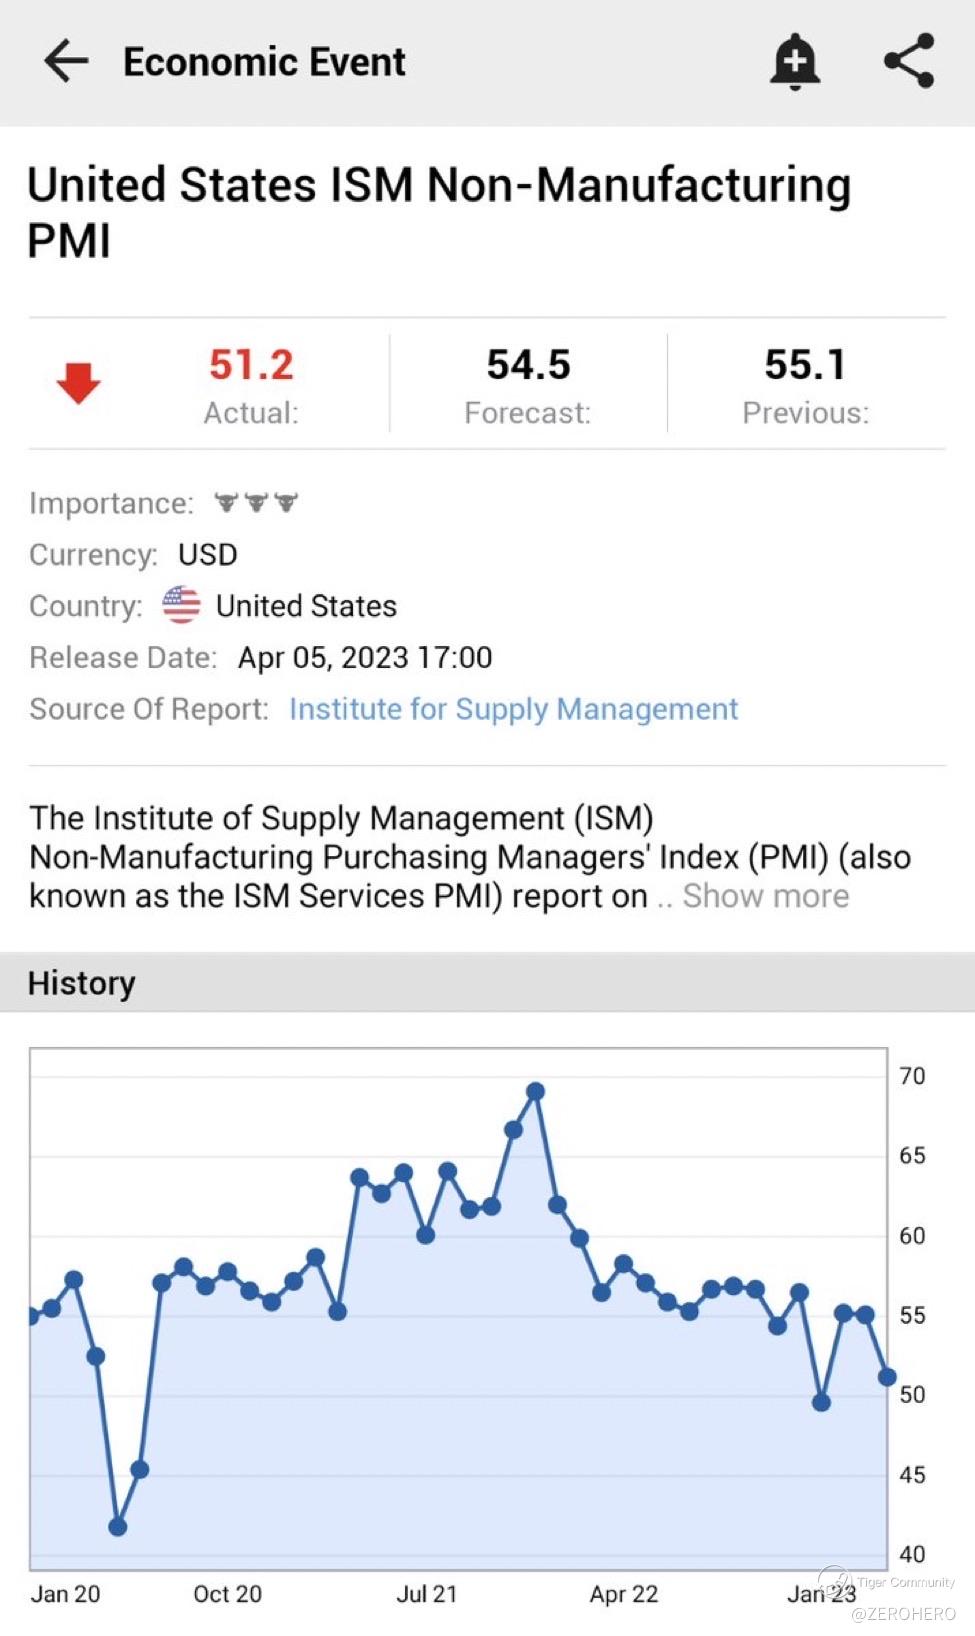Tap the back arrow icon

(67, 61)
